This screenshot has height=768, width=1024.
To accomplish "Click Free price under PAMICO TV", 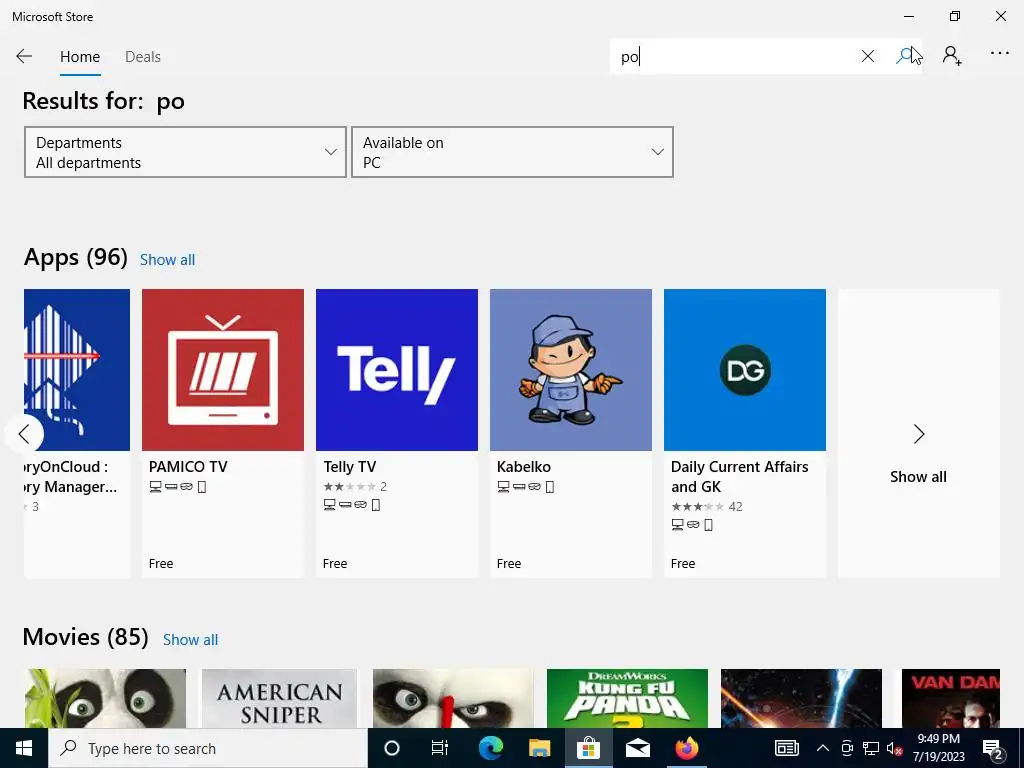I will (161, 564).
